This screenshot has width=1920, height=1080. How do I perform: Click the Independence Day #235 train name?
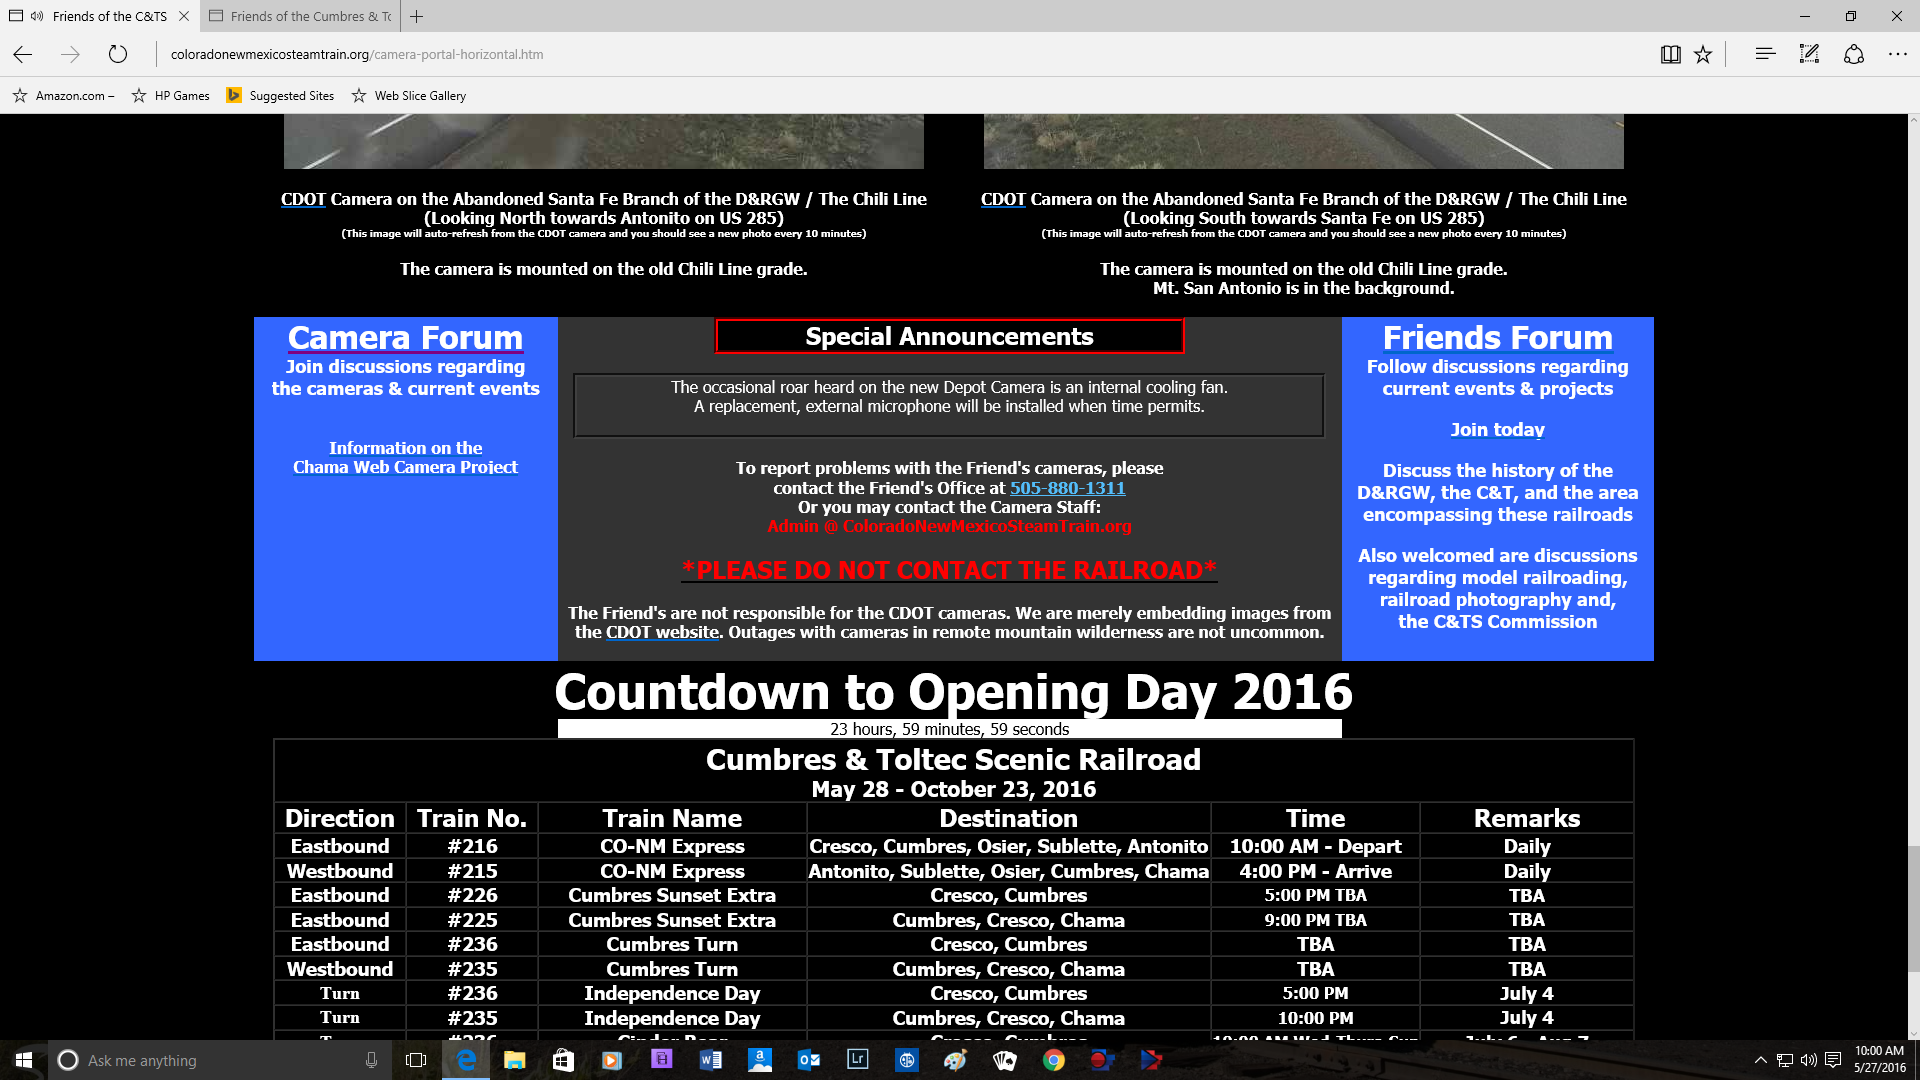tap(672, 1018)
